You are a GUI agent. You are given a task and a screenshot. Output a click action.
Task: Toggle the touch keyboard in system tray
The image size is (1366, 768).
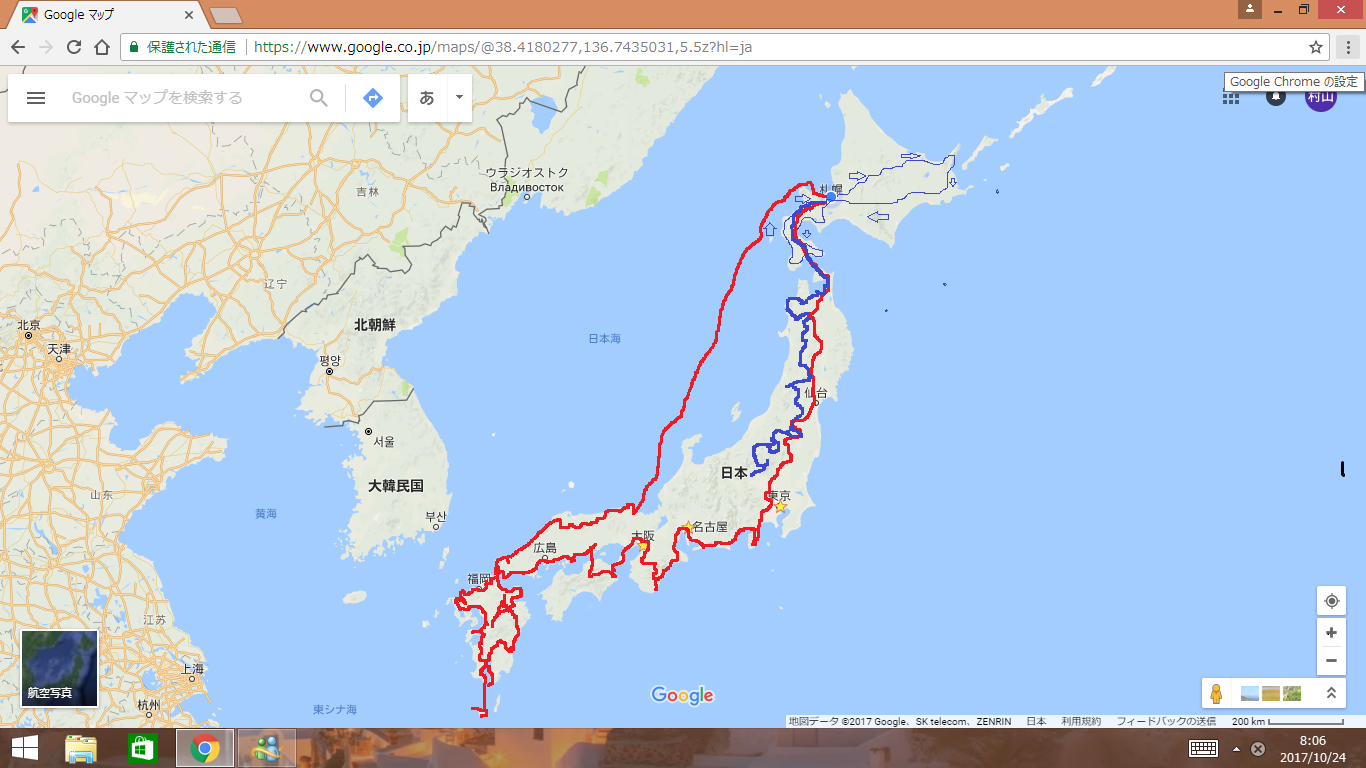click(1203, 748)
